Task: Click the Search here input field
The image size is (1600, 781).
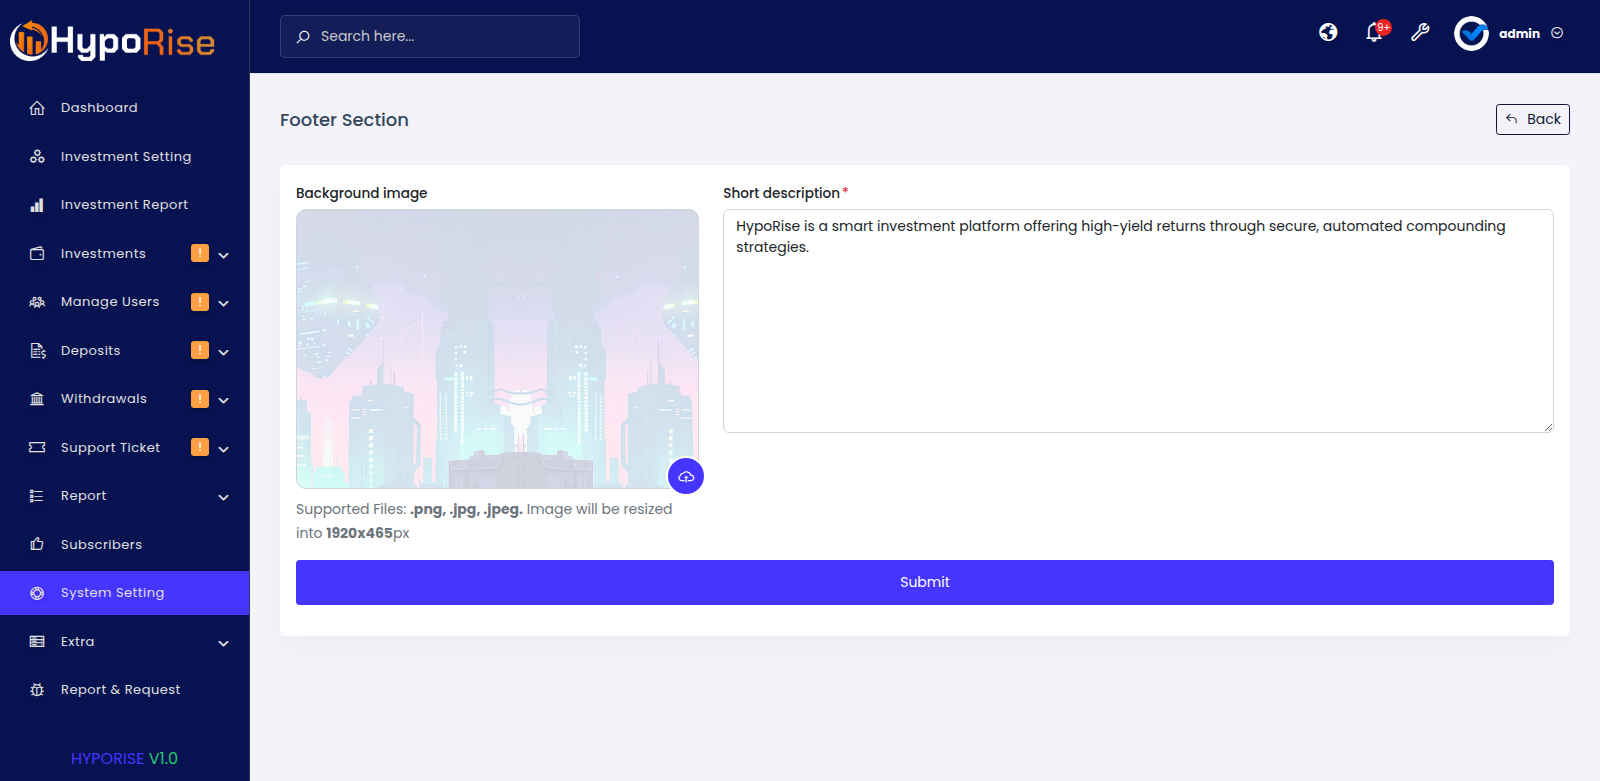Action: (430, 36)
